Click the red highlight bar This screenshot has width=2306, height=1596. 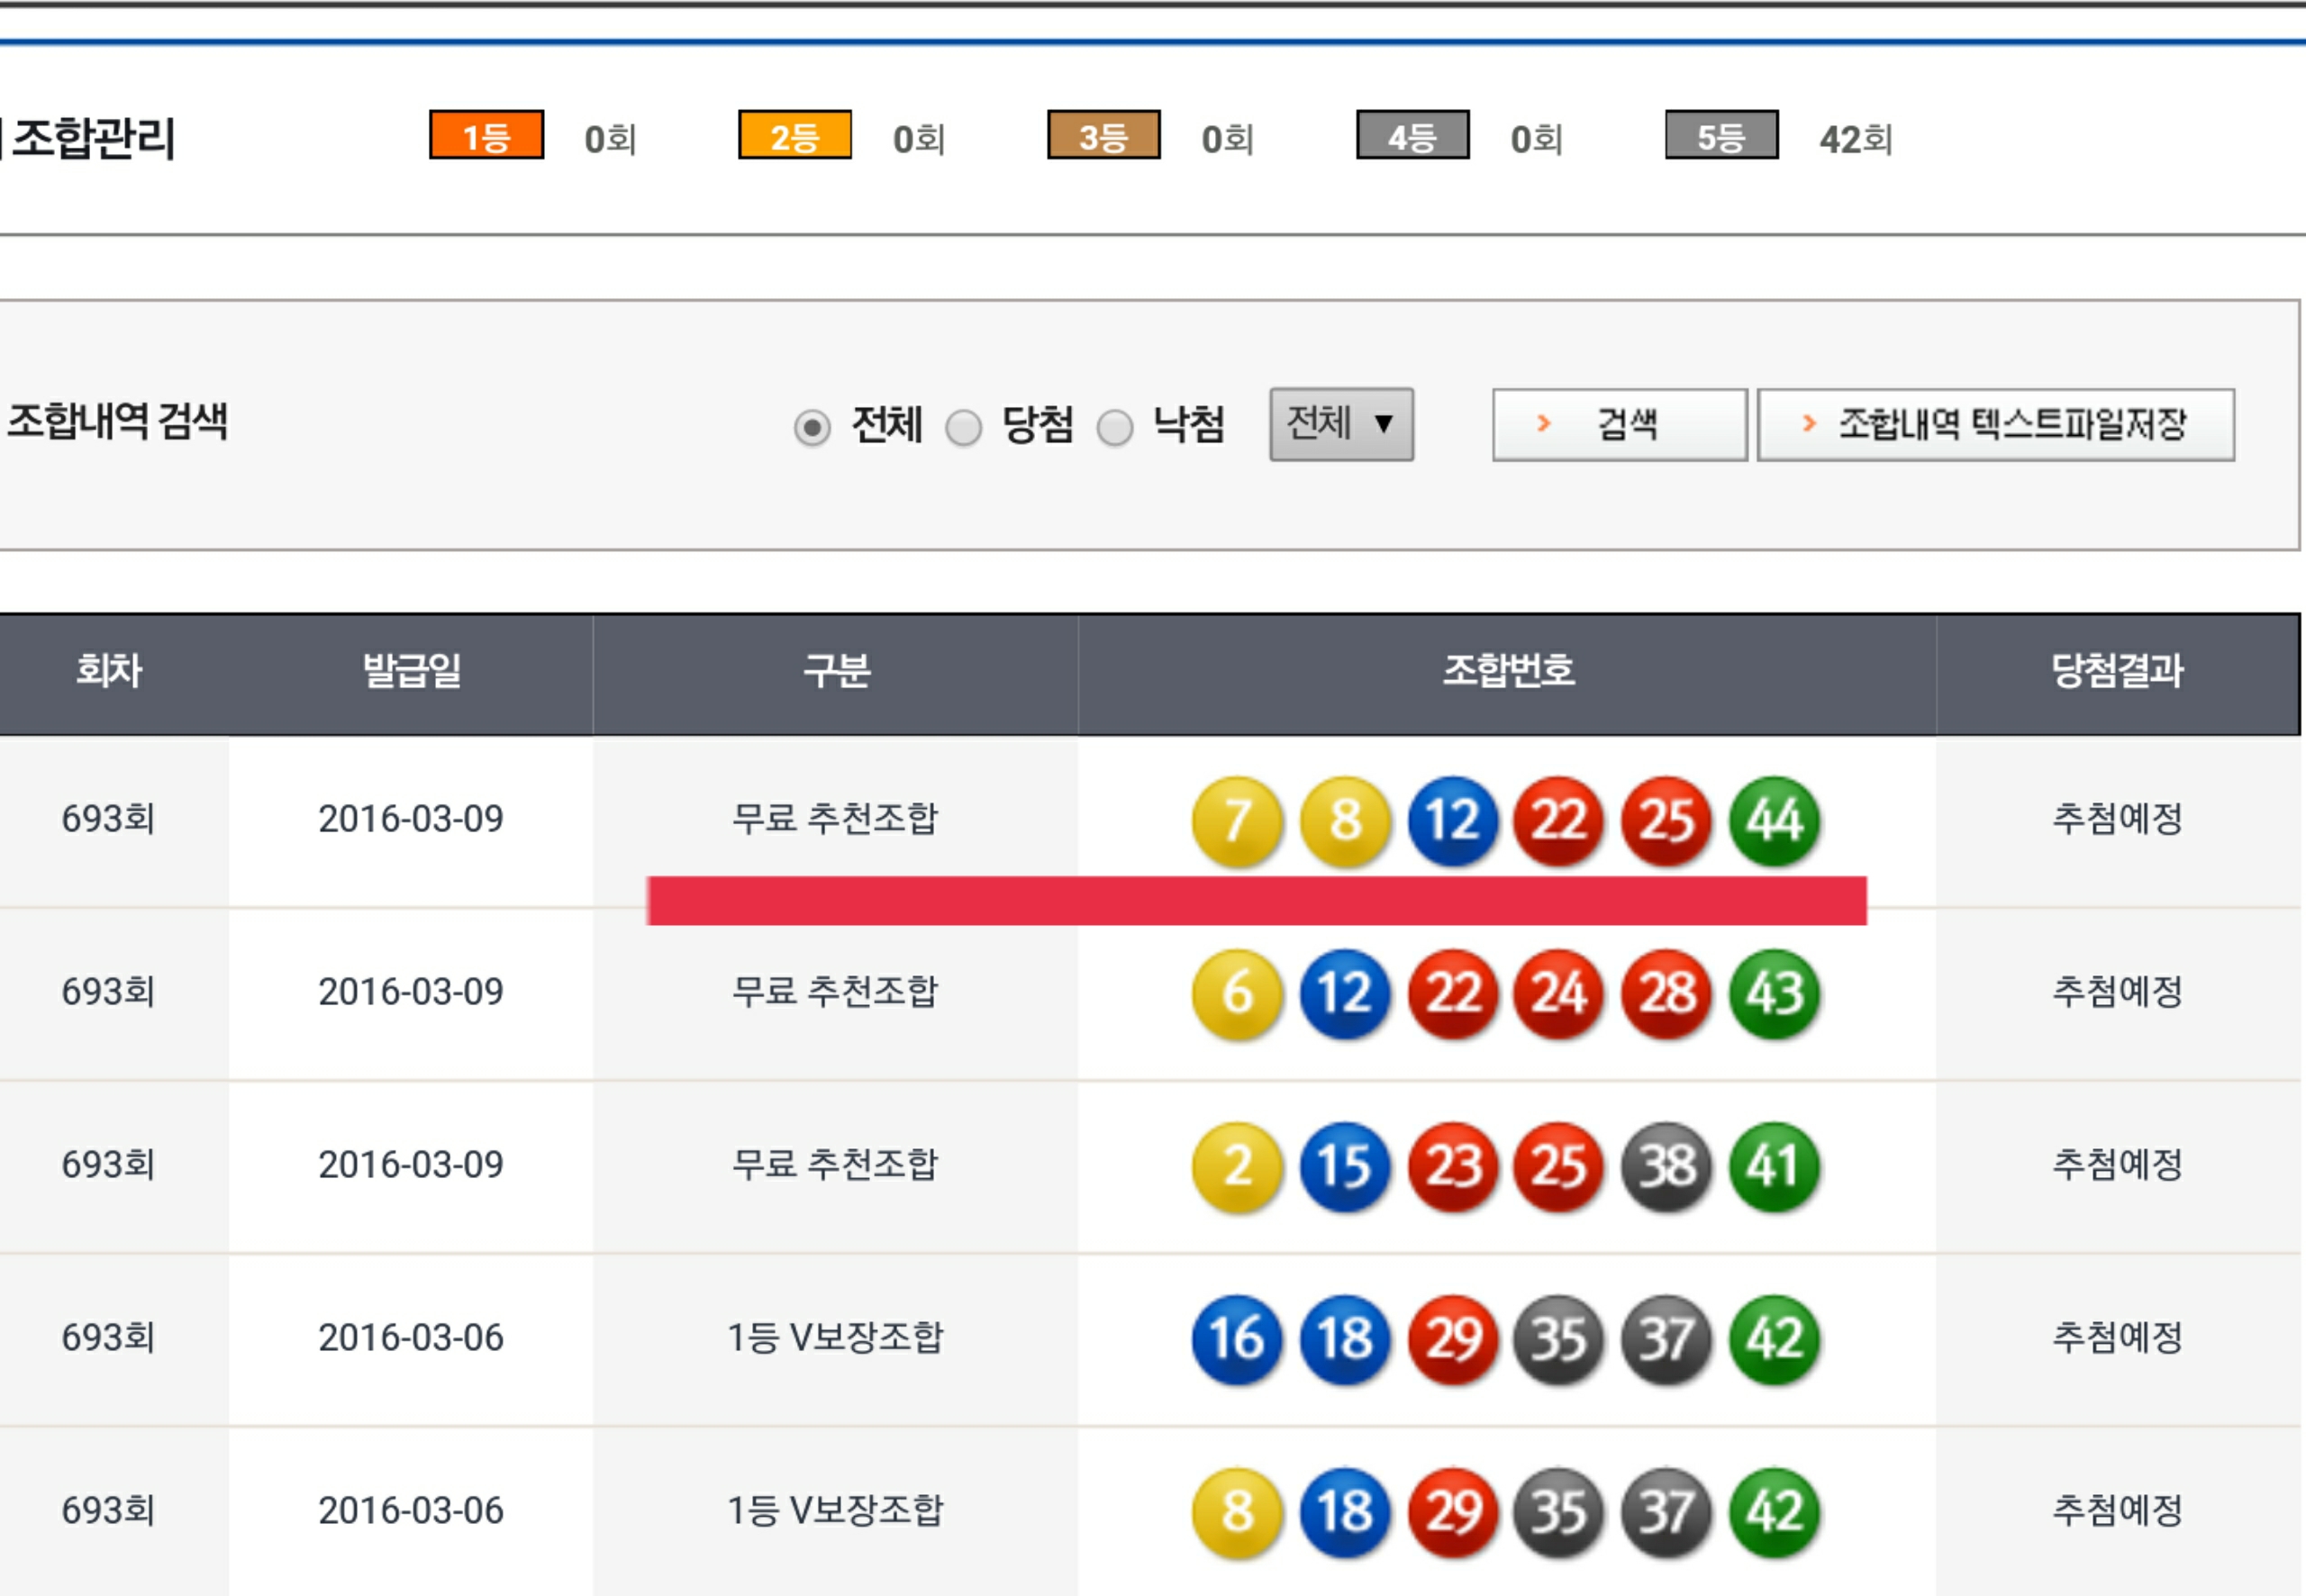tap(1256, 900)
